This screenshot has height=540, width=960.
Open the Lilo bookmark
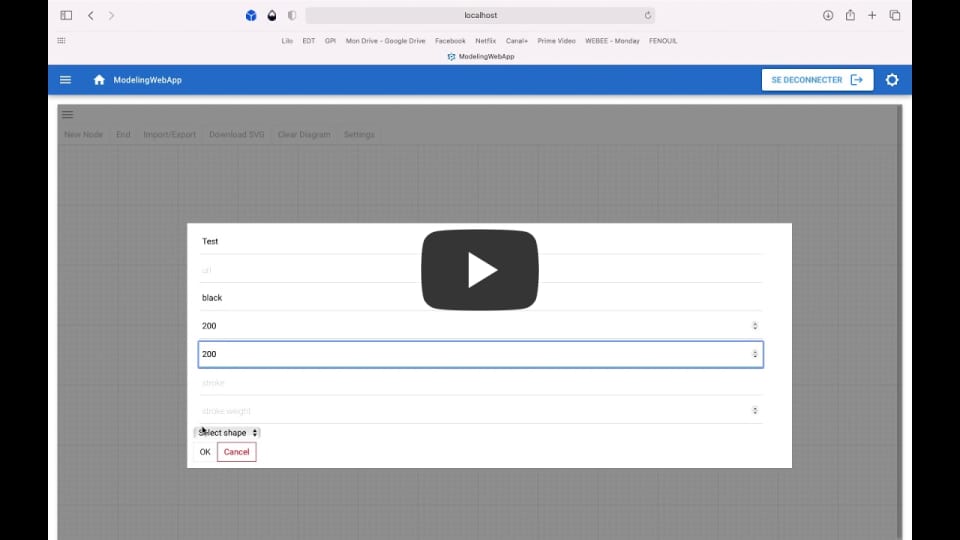click(287, 41)
